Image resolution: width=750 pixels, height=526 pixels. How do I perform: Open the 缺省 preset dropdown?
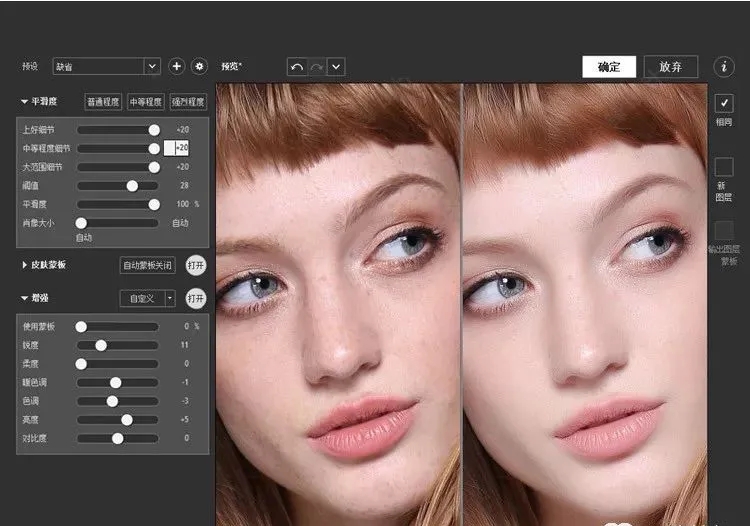pos(106,66)
